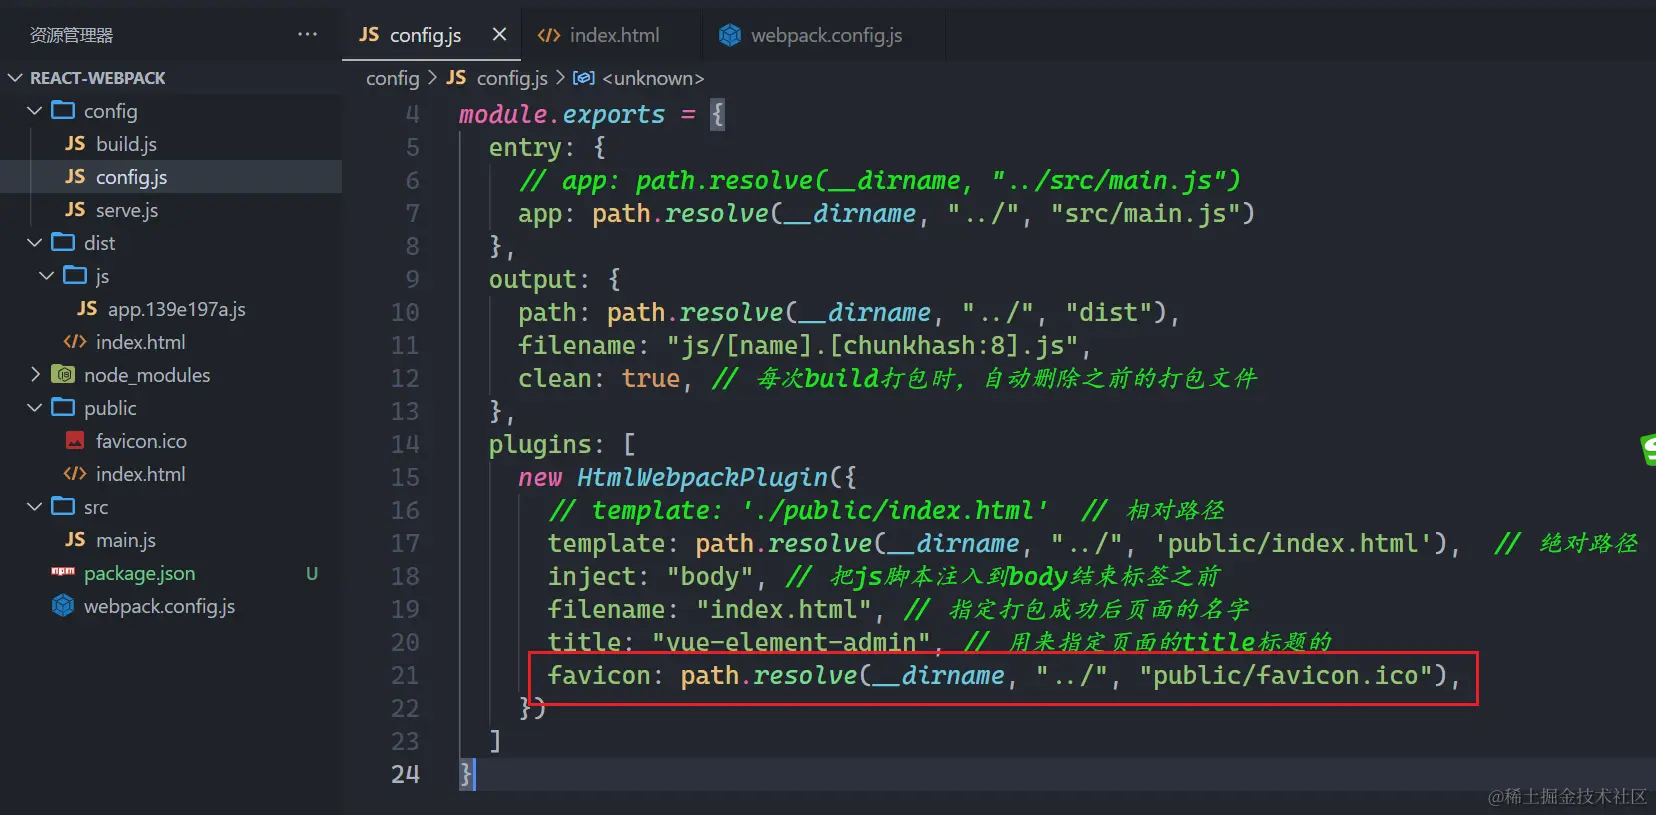Select the node_modules folder label
This screenshot has width=1656, height=815.
coord(147,375)
